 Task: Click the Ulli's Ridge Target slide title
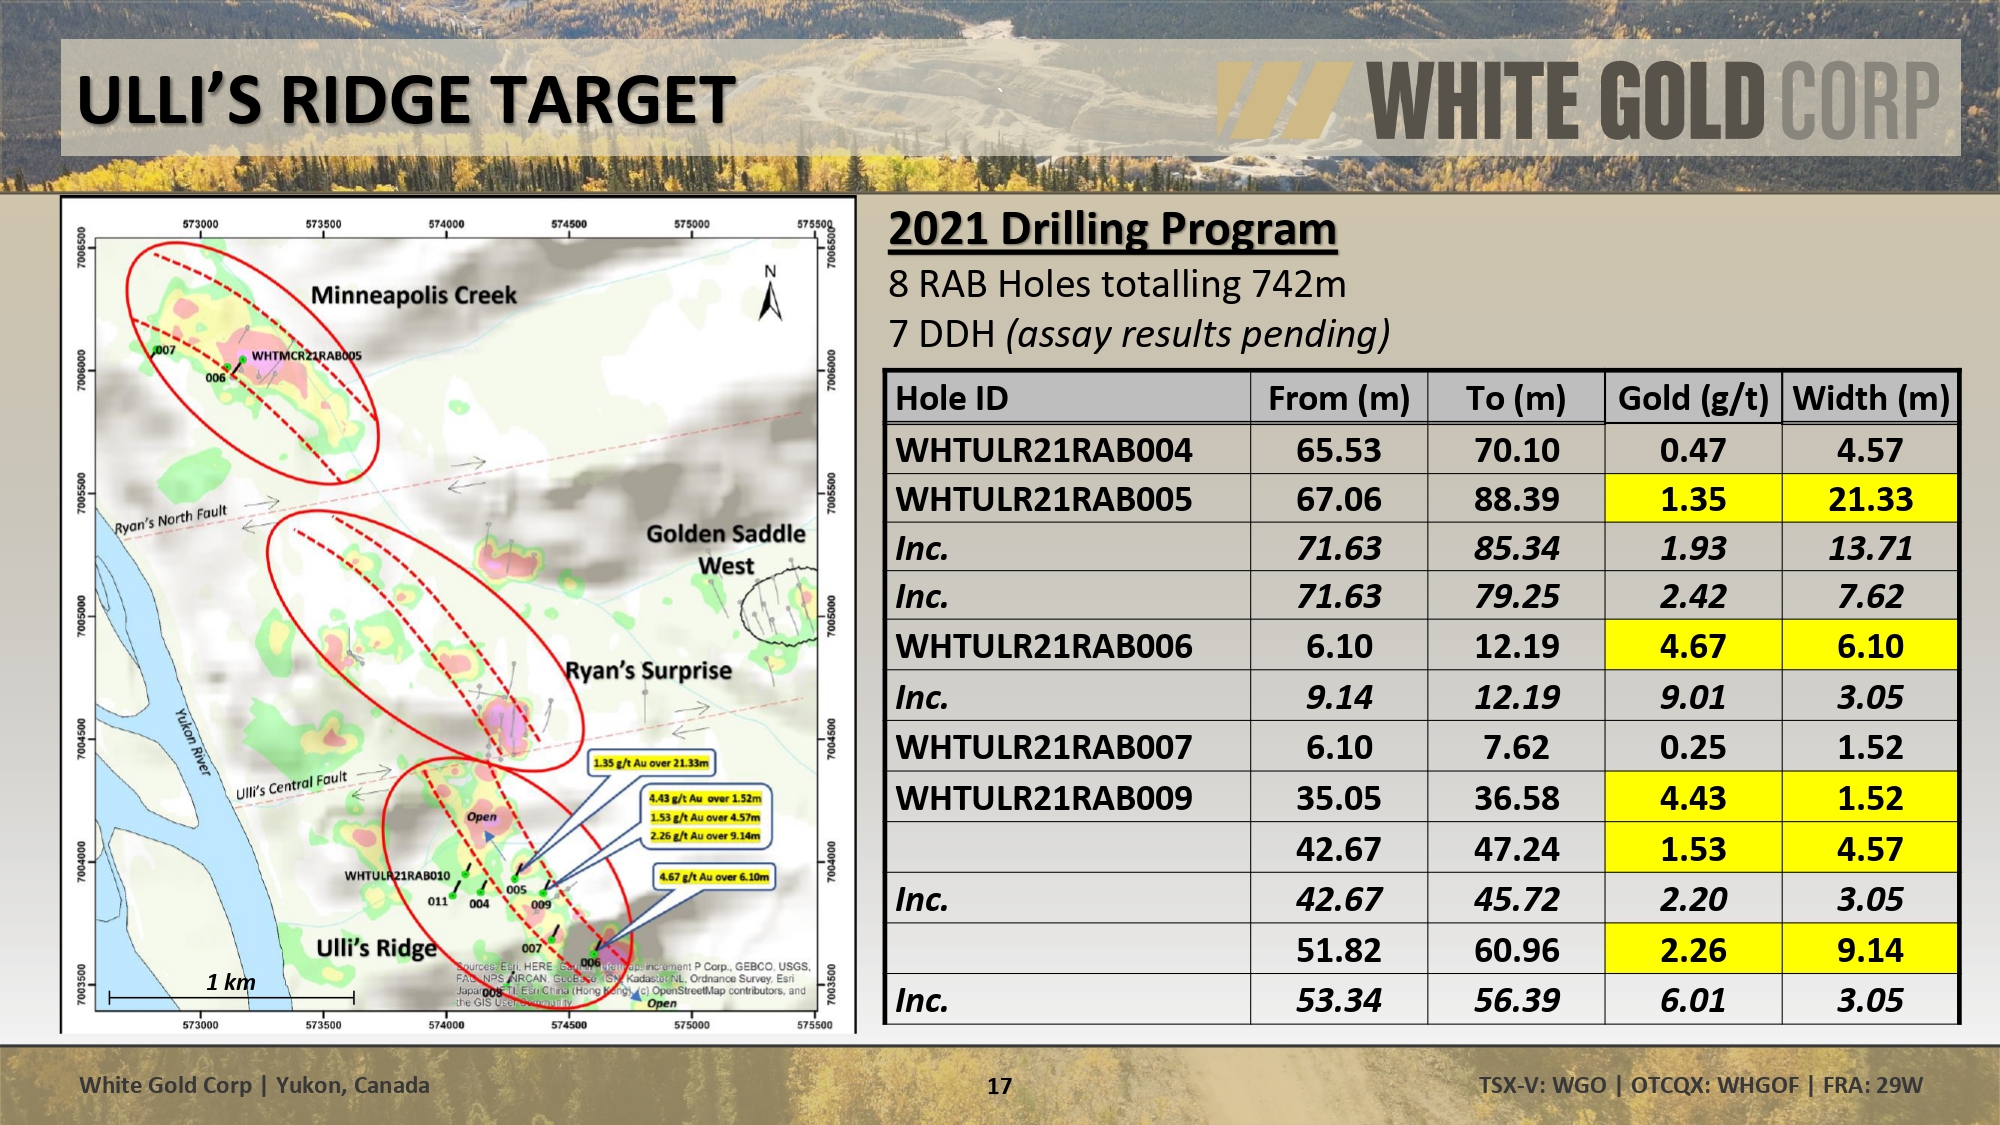click(x=406, y=100)
